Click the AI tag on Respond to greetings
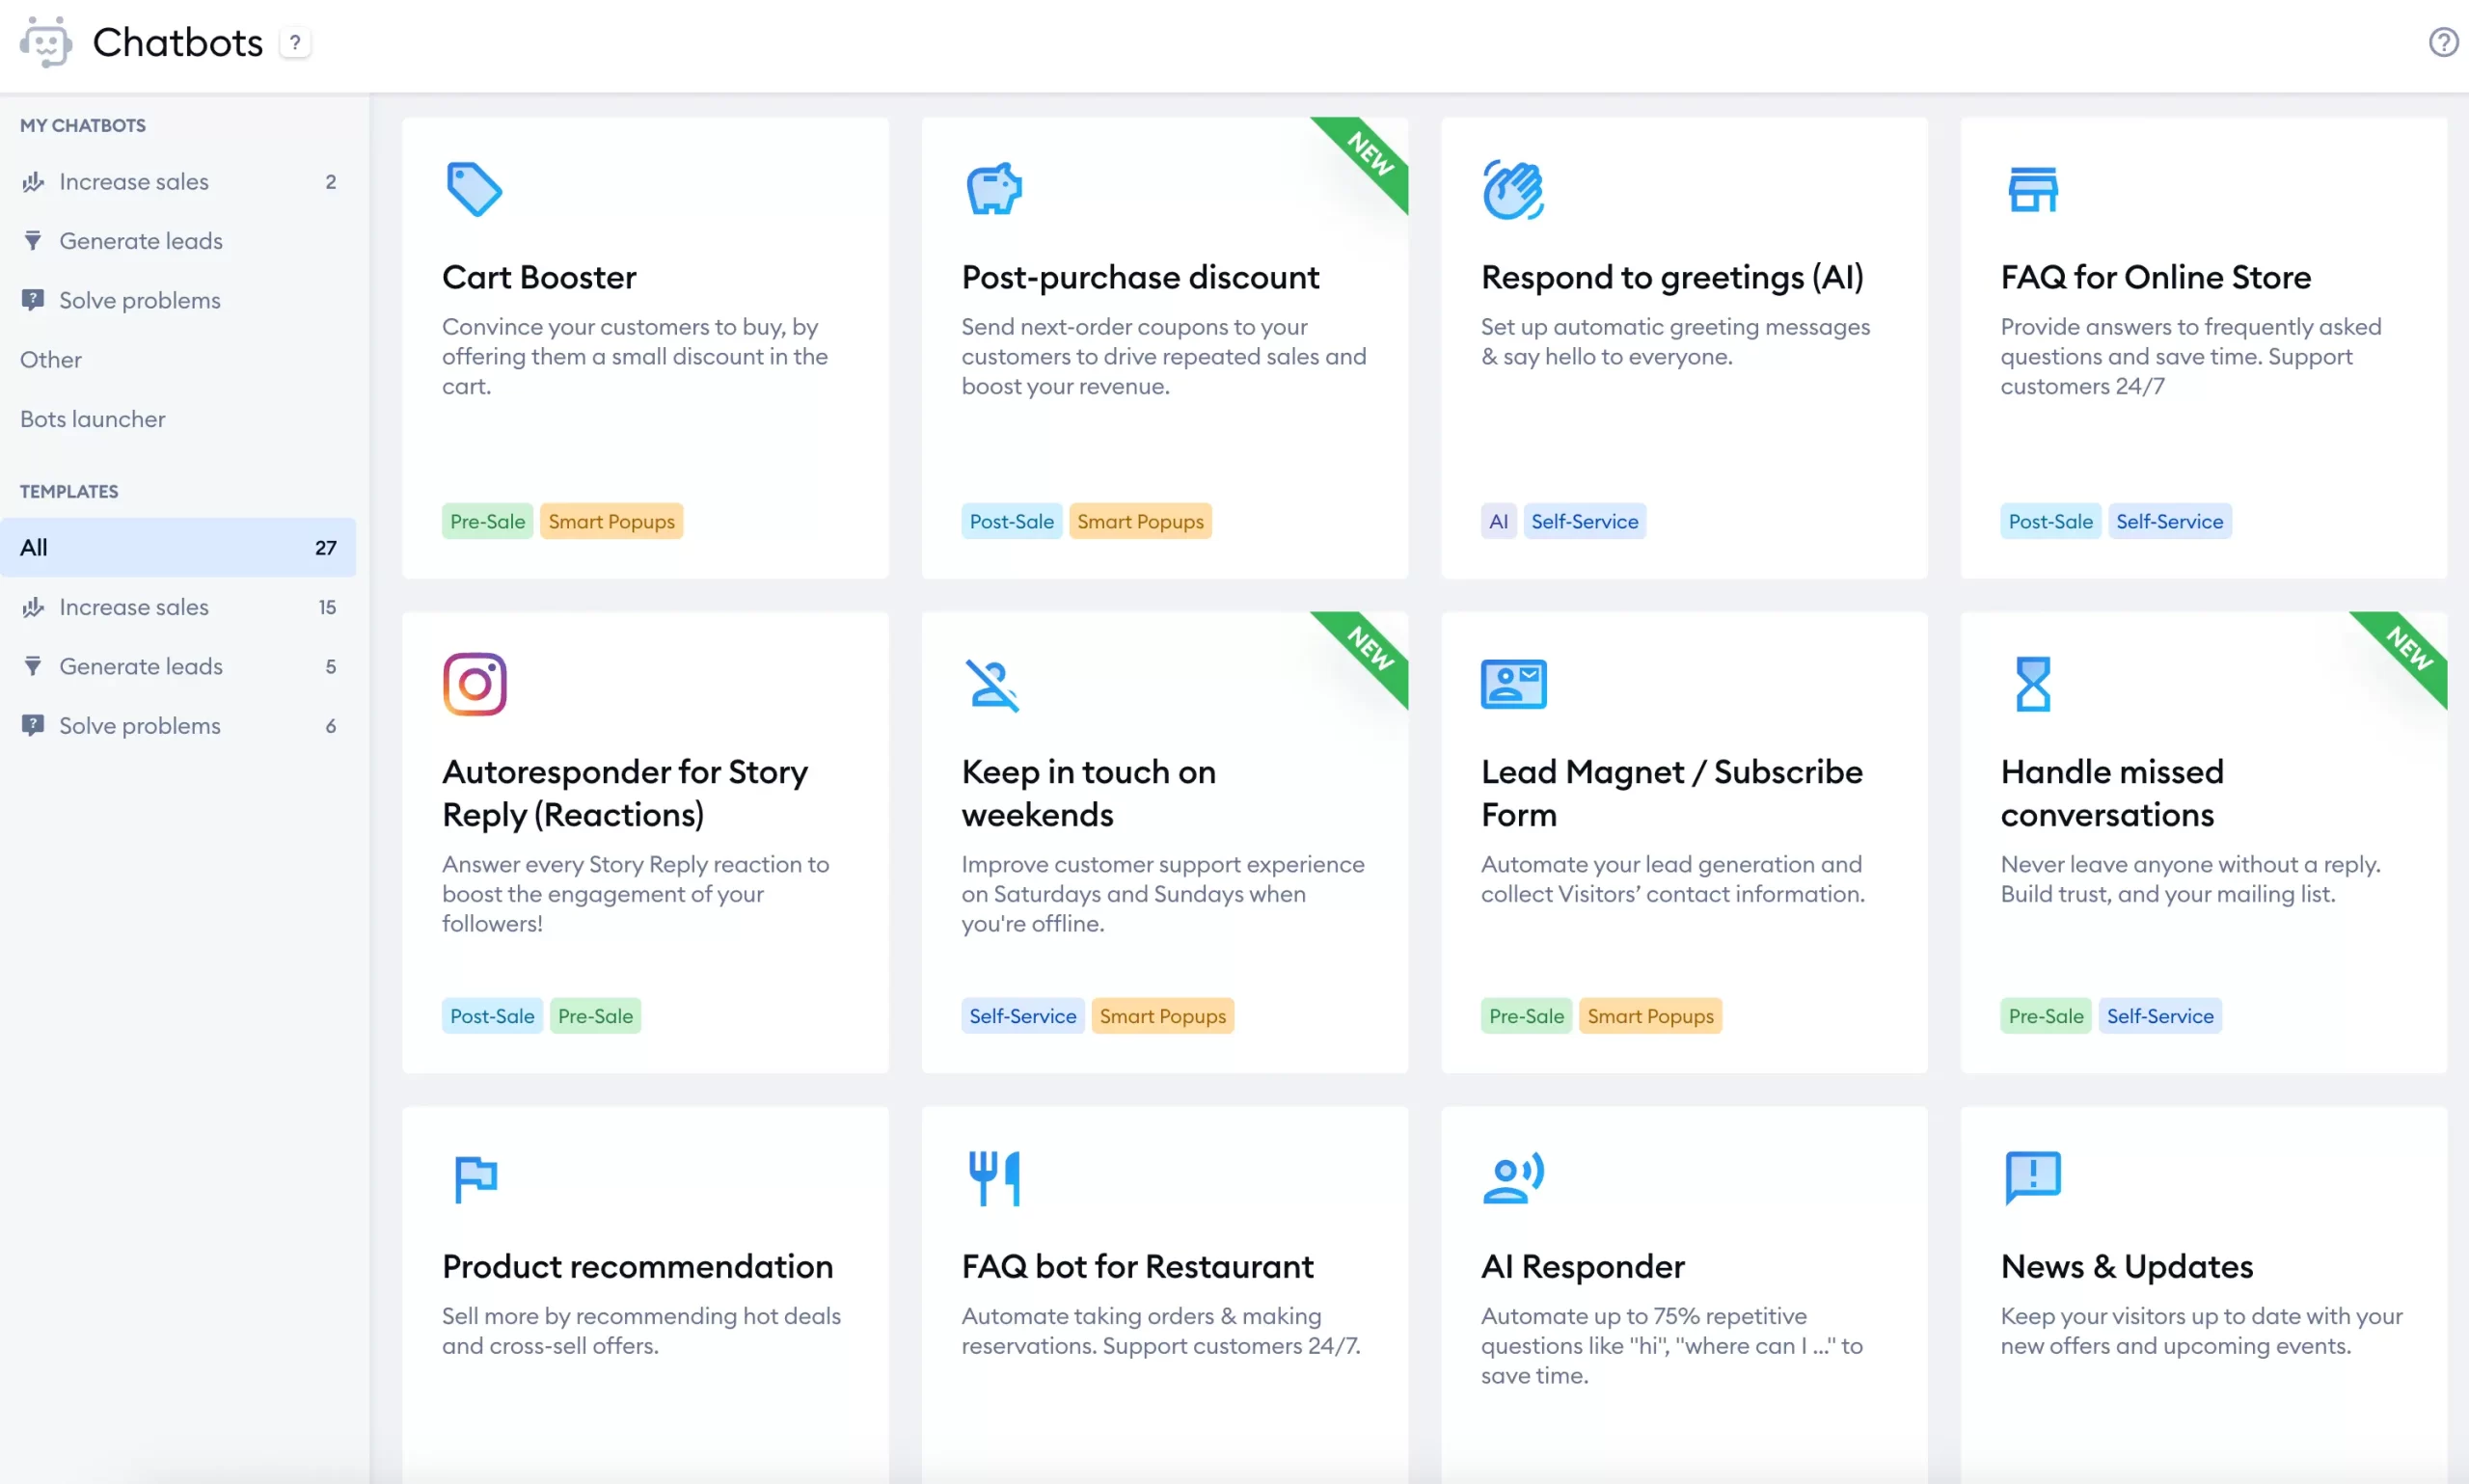 point(1497,521)
